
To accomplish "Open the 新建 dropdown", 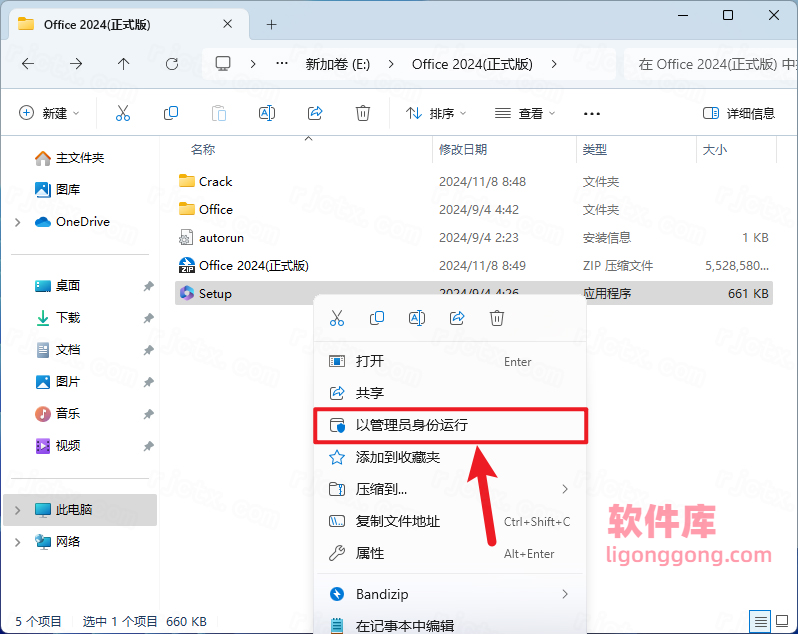I will [x=49, y=113].
